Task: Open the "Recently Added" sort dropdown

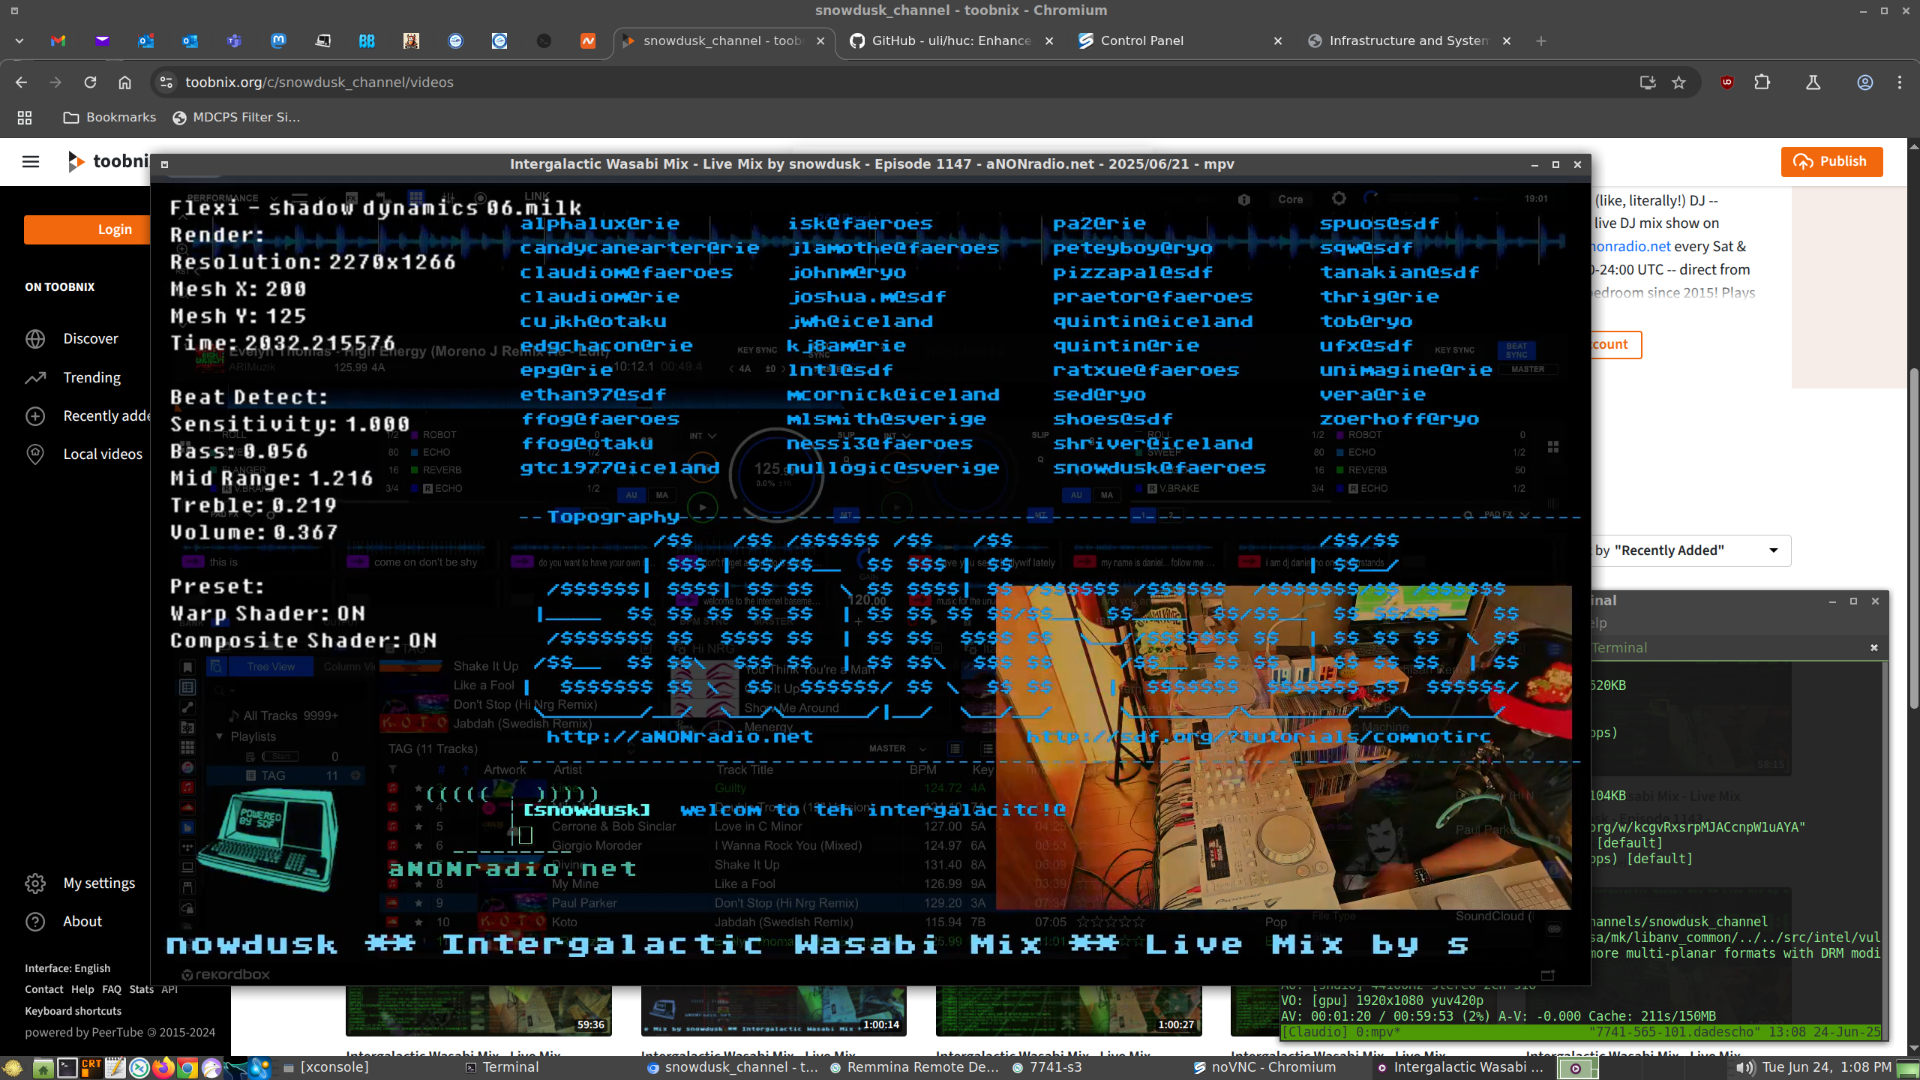Action: pos(1690,550)
